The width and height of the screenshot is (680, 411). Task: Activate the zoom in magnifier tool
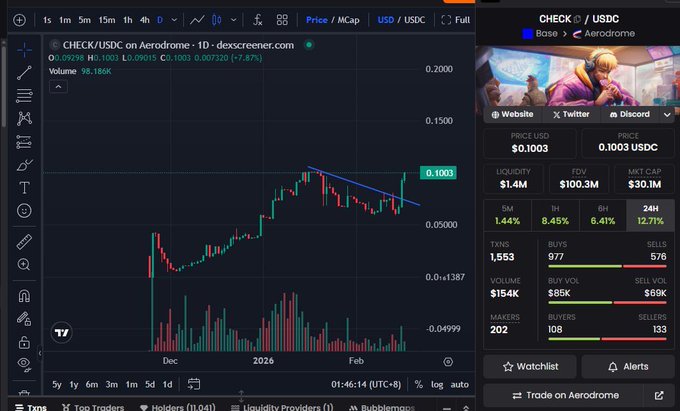click(x=24, y=264)
